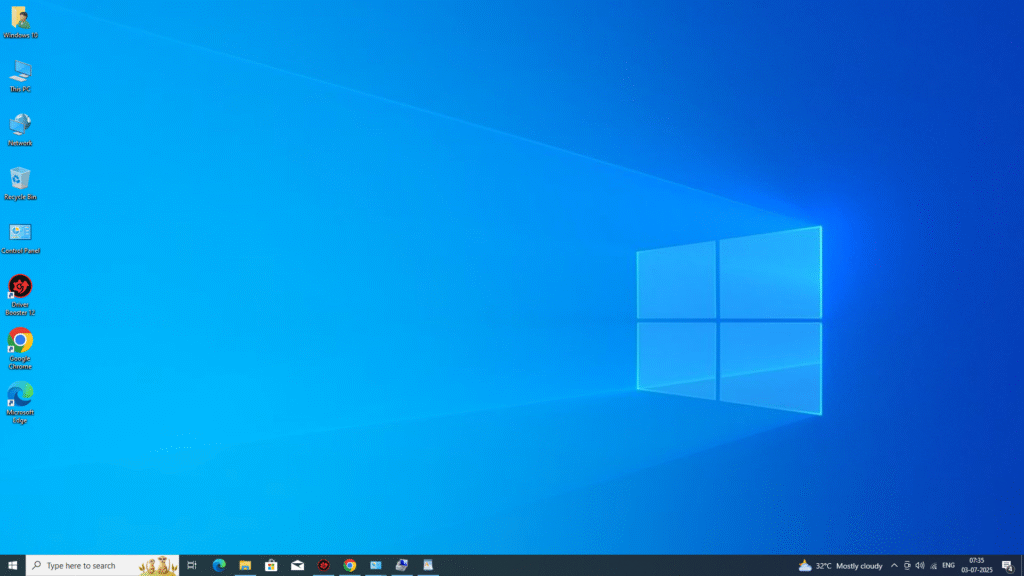Select the Google Chrome desktop shortcut
The height and width of the screenshot is (576, 1024).
pyautogui.click(x=20, y=349)
